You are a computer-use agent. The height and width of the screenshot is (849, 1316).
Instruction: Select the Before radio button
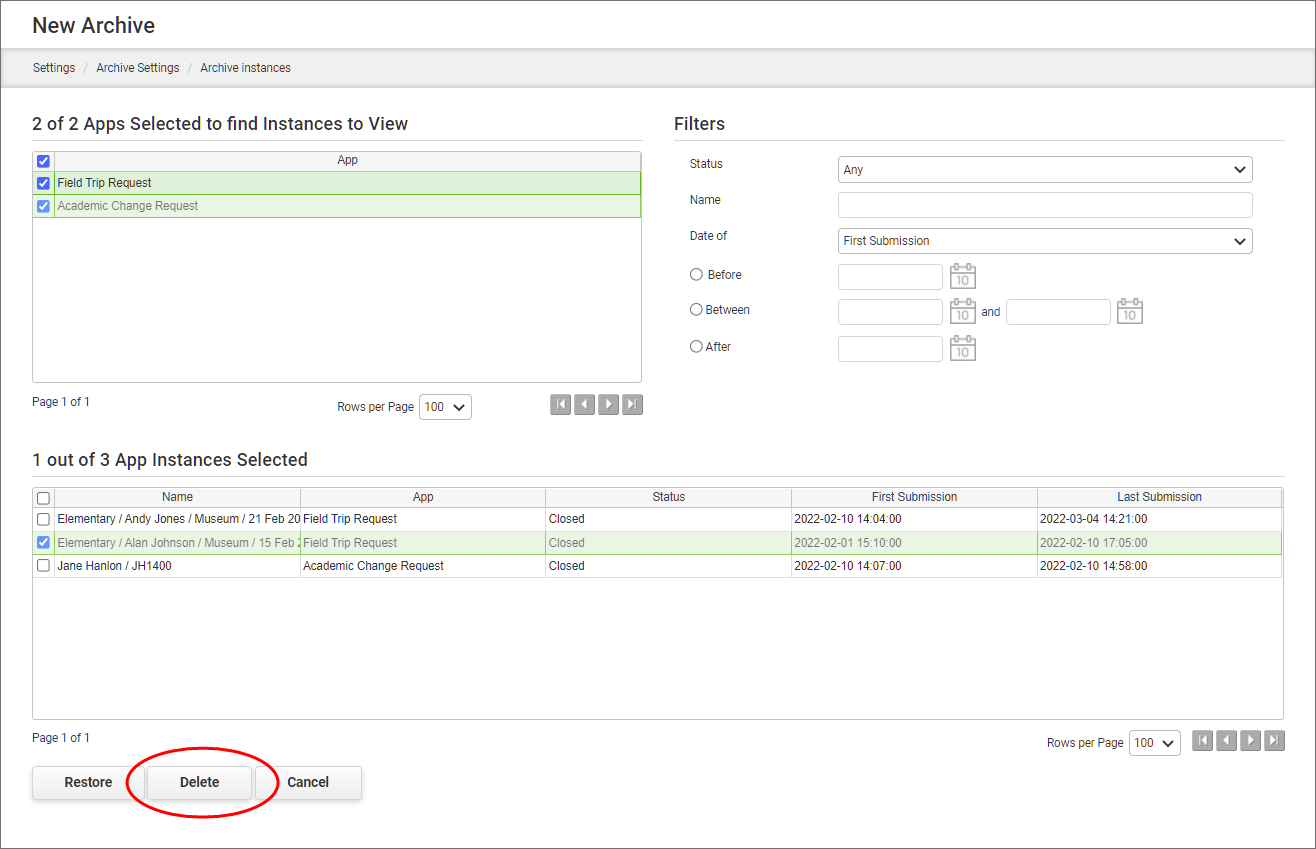(696, 274)
